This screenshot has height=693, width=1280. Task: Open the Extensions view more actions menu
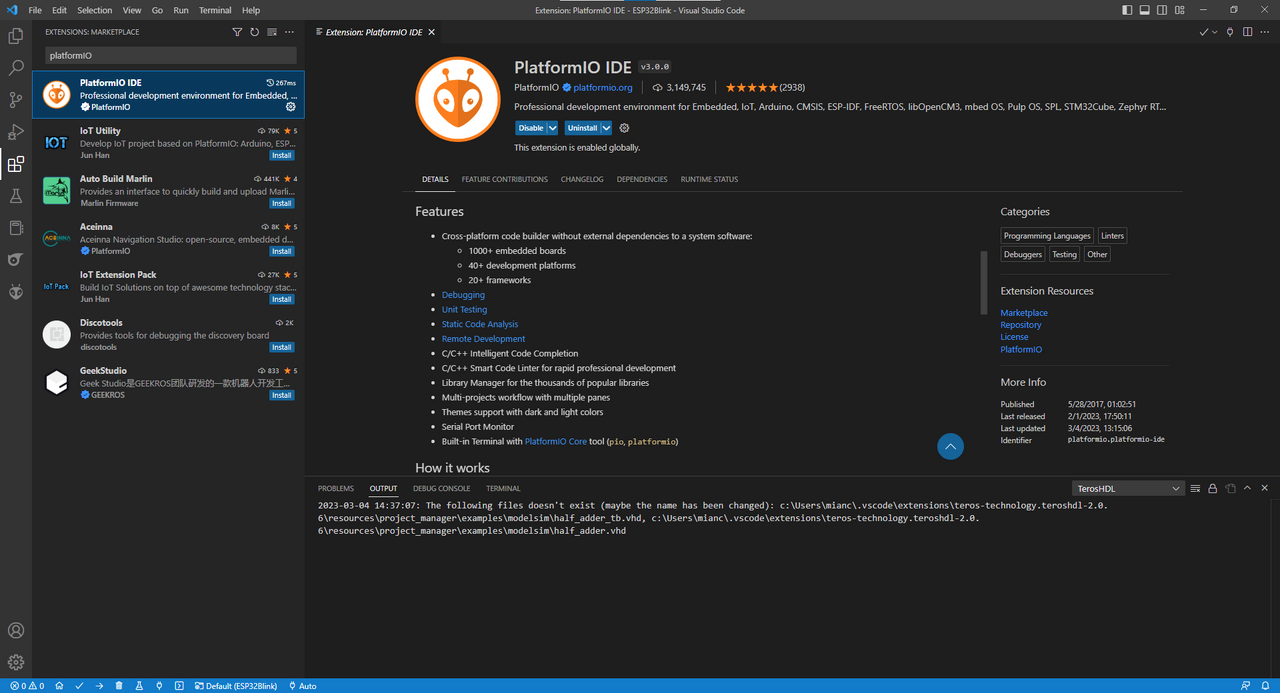point(290,32)
